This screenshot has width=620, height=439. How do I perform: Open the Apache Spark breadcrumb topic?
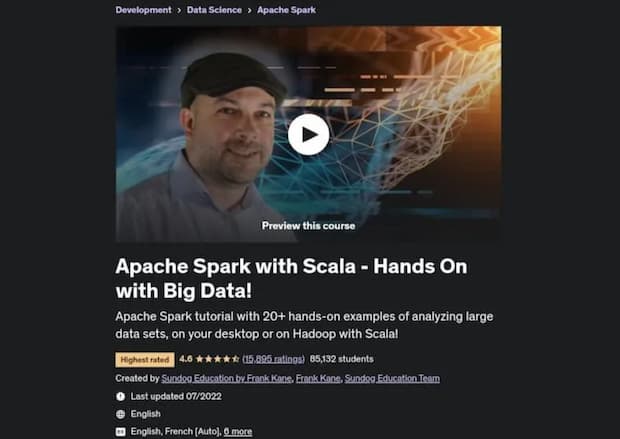point(286,10)
